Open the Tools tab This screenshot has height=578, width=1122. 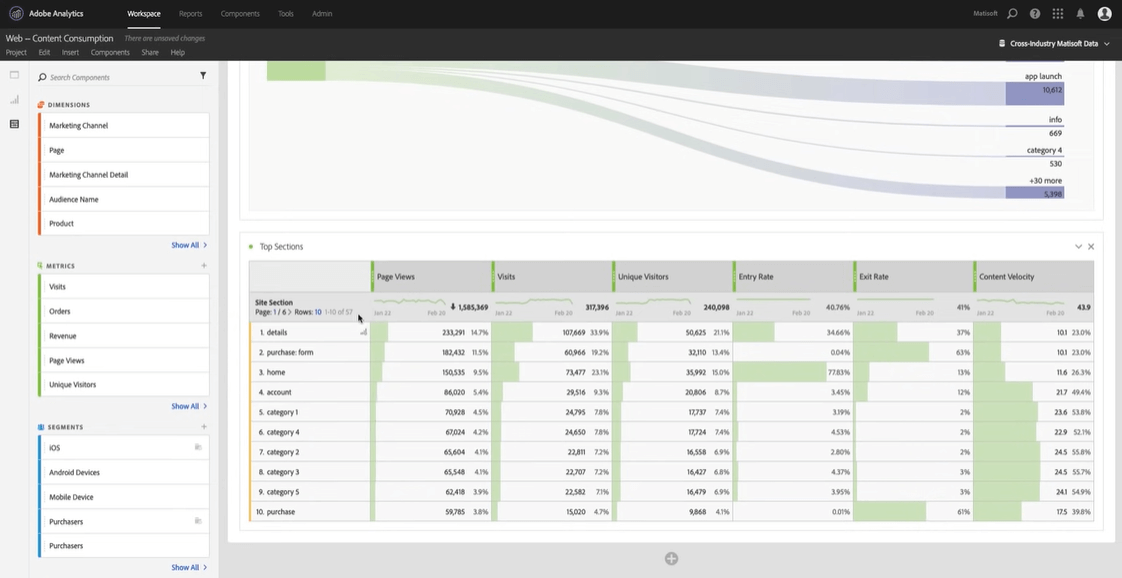[x=286, y=14]
